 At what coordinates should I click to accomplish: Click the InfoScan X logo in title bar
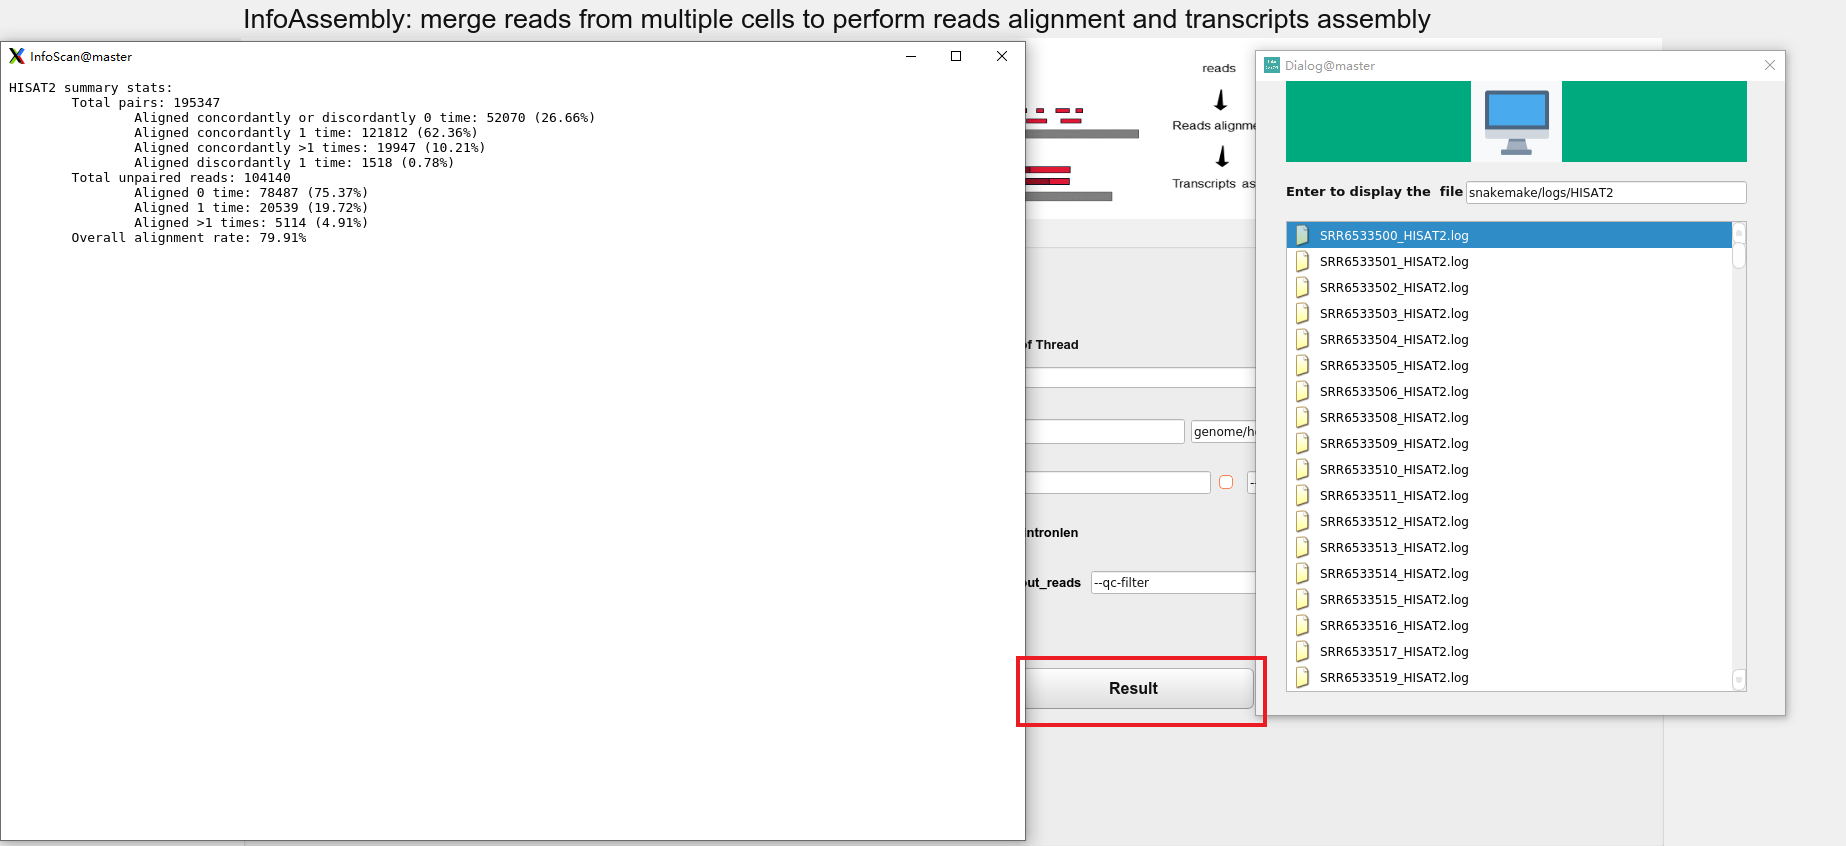click(17, 56)
